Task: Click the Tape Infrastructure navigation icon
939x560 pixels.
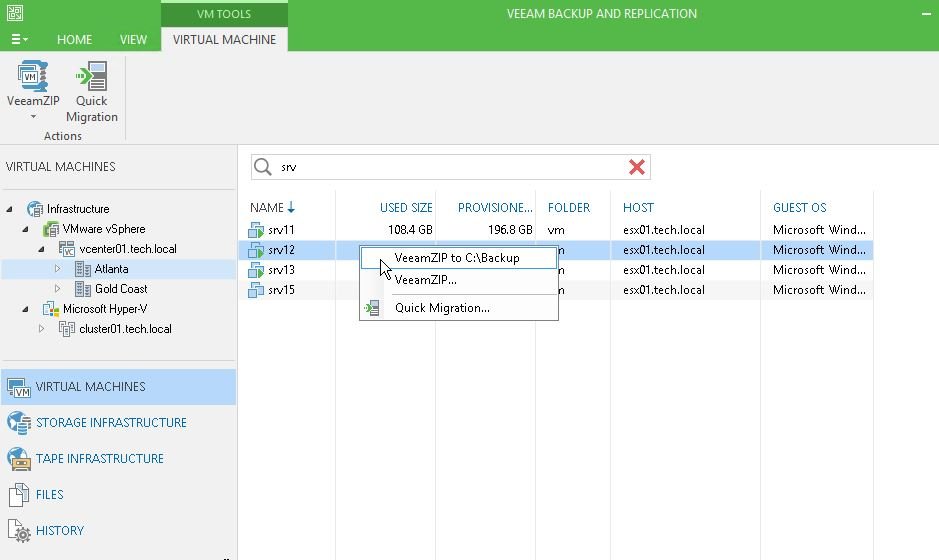Action: click(x=19, y=459)
